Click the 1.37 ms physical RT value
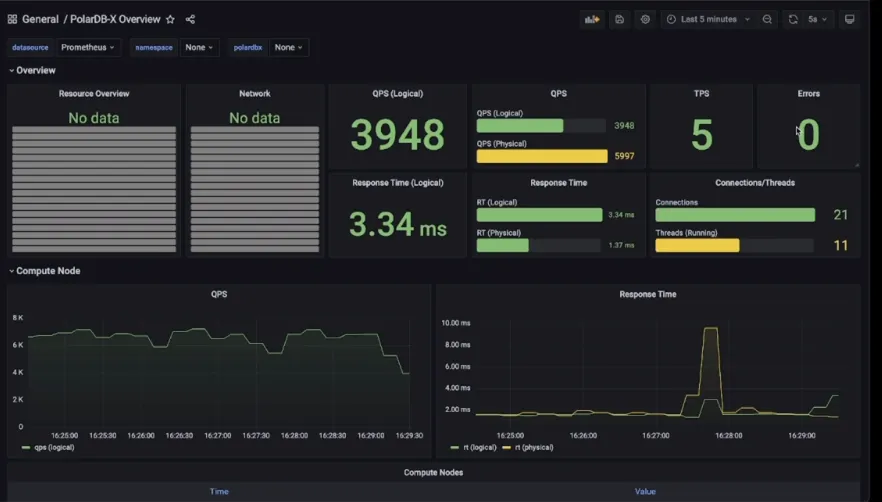Viewport: 882px width, 502px height. pos(621,245)
